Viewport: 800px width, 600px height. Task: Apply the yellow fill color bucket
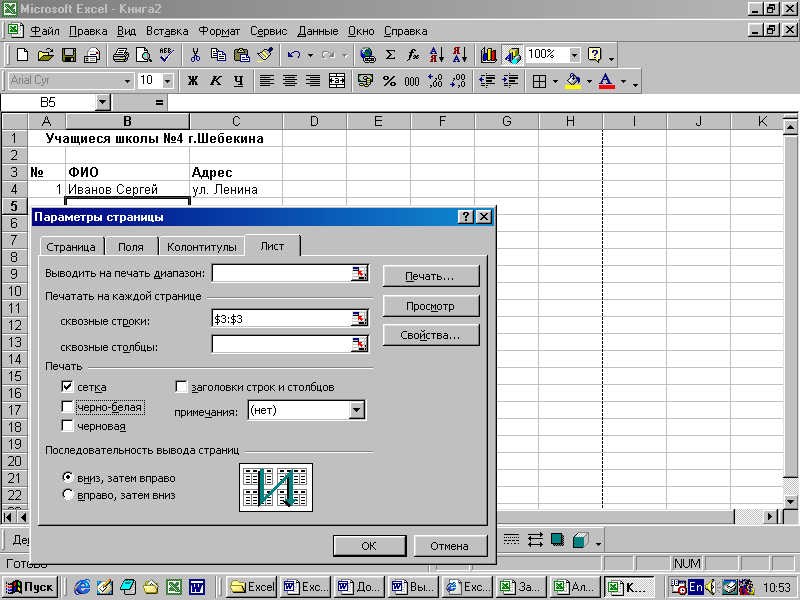click(x=573, y=81)
